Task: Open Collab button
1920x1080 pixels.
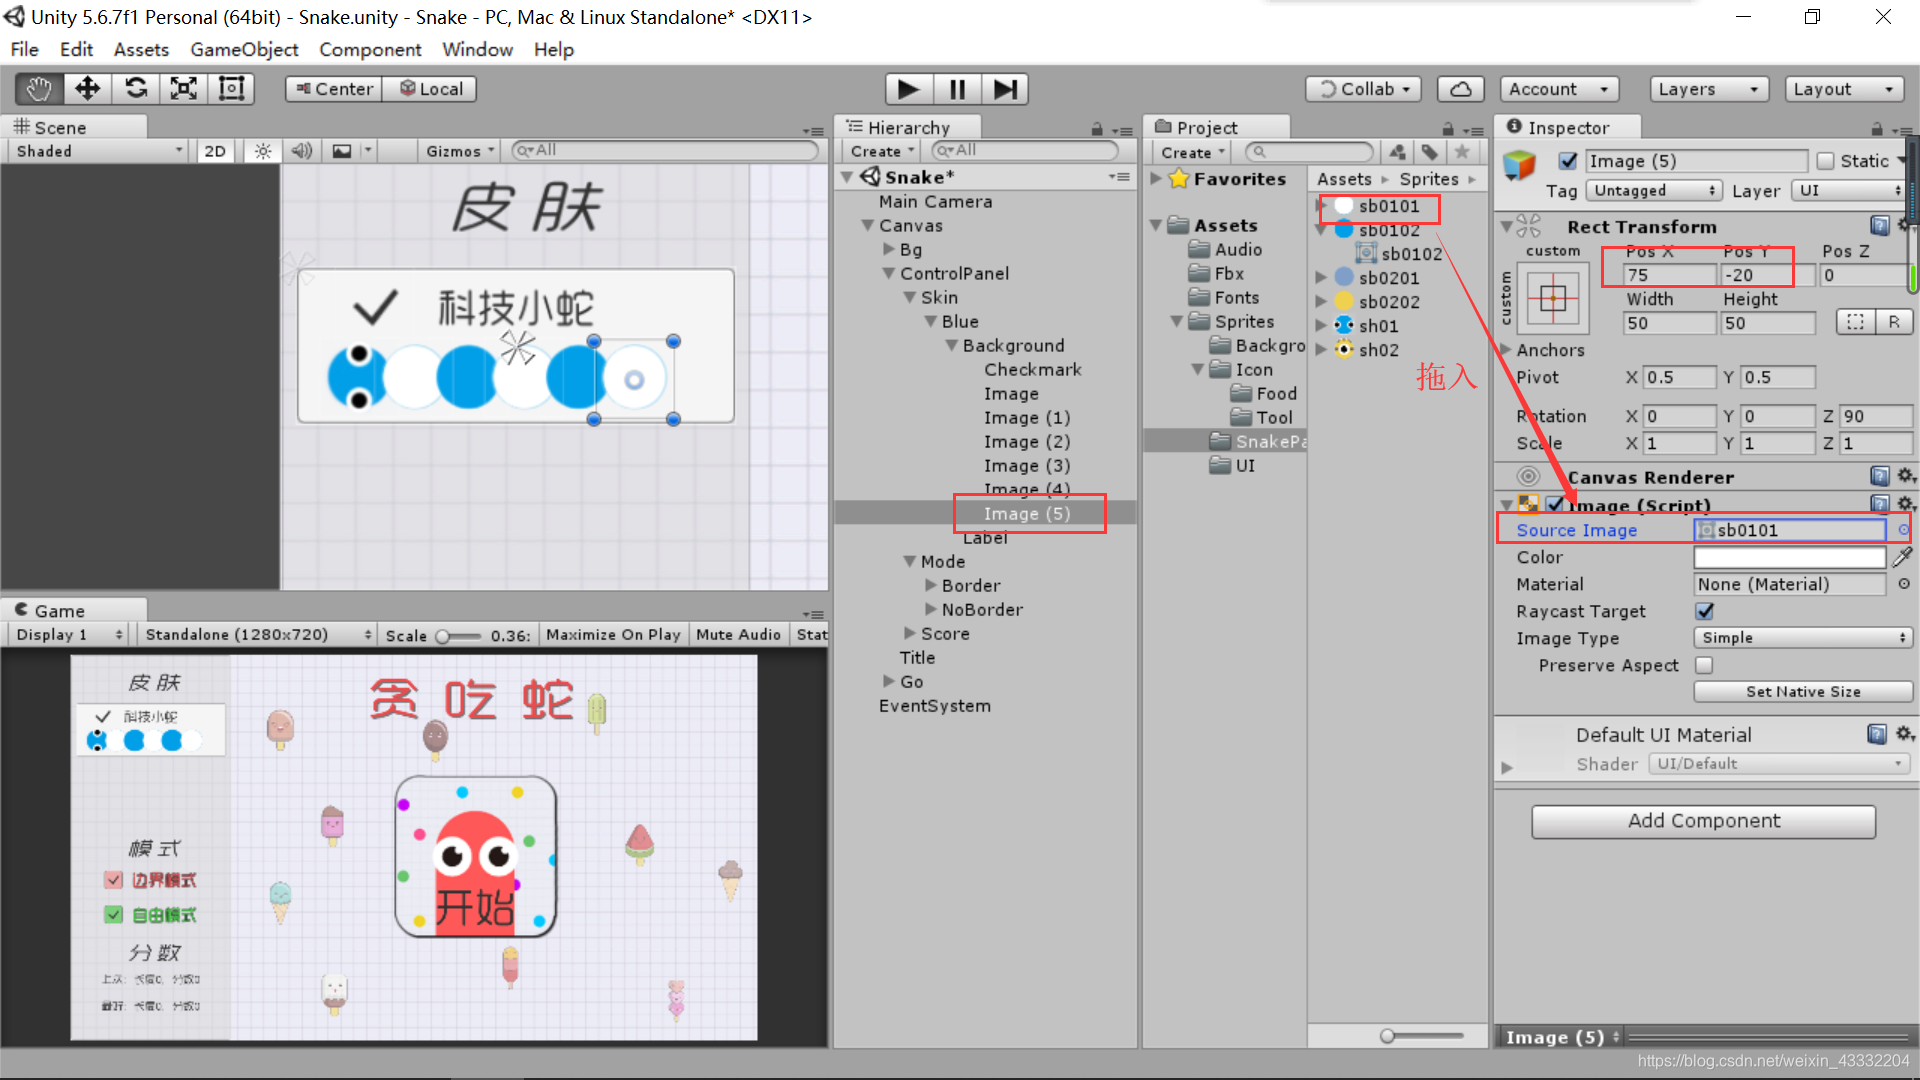Action: (x=1363, y=89)
